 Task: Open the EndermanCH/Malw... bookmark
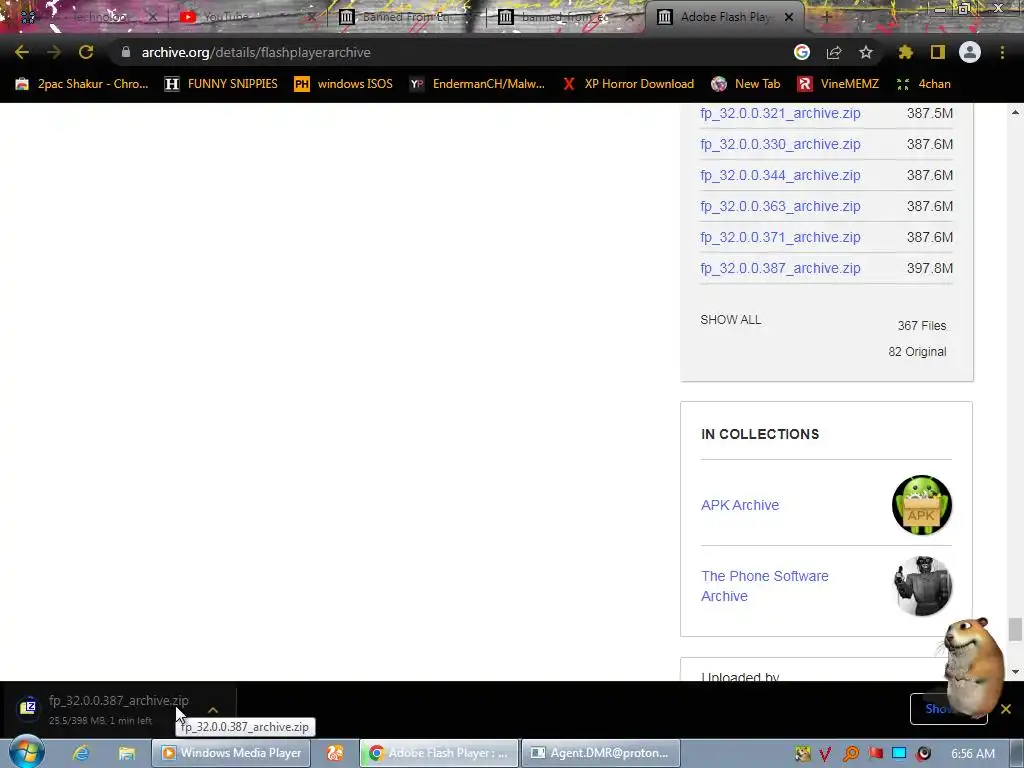(x=477, y=84)
